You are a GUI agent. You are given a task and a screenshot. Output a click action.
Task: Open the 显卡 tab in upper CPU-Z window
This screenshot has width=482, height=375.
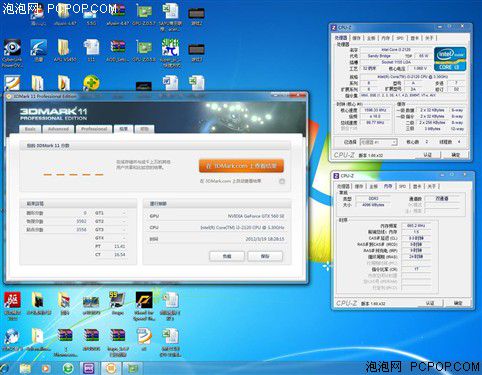[415, 38]
